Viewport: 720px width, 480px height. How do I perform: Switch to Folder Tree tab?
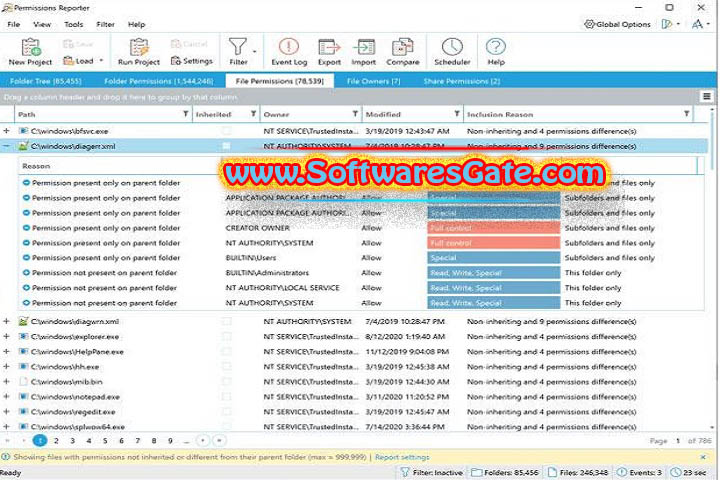[x=45, y=81]
